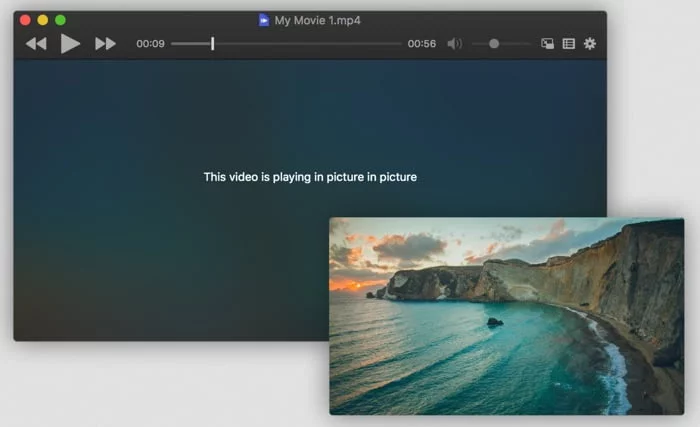
Task: Mute audio via the speaker icon
Action: tap(454, 44)
